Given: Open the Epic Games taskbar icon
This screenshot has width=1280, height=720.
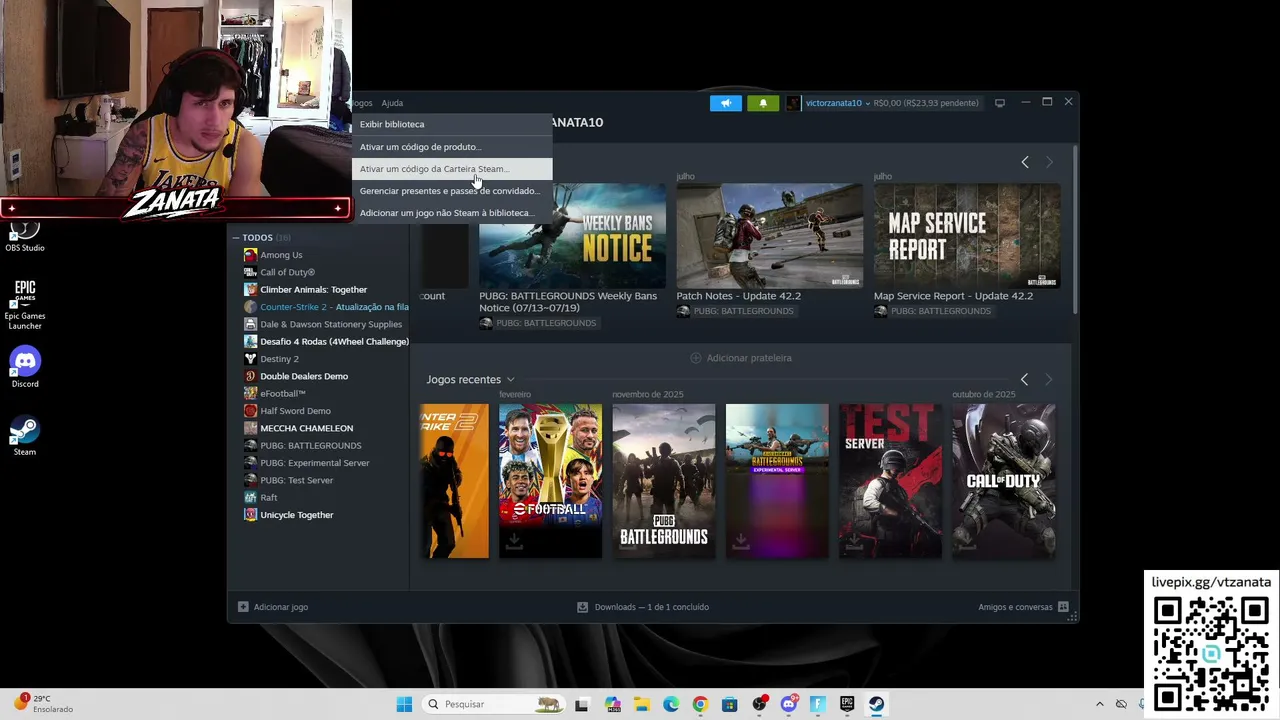Looking at the screenshot, I should [x=847, y=704].
